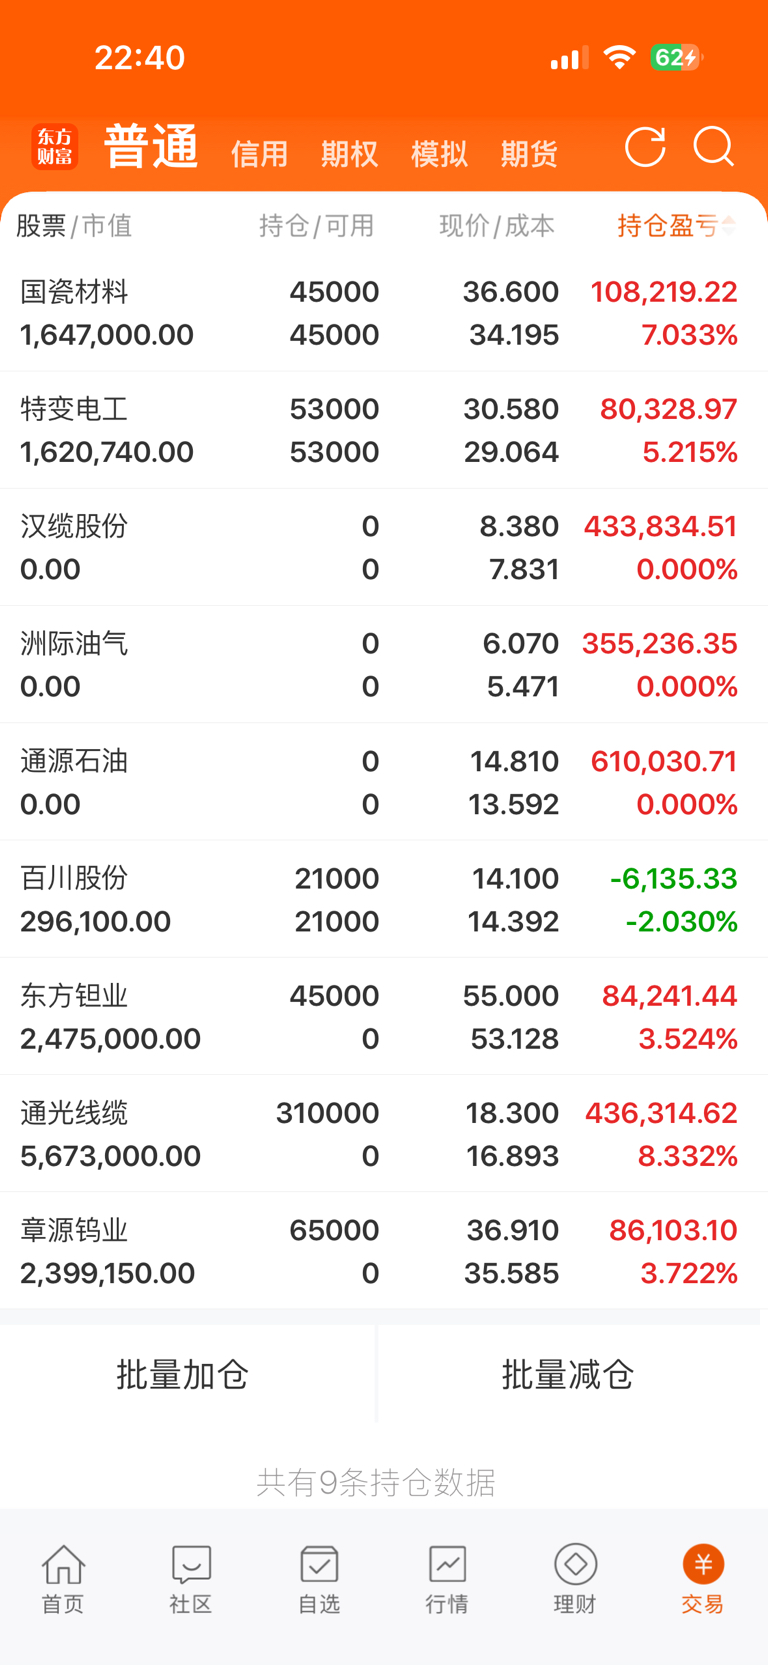Tap the refresh icon in the header
Screen dimensions: 769x1665
[x=645, y=148]
